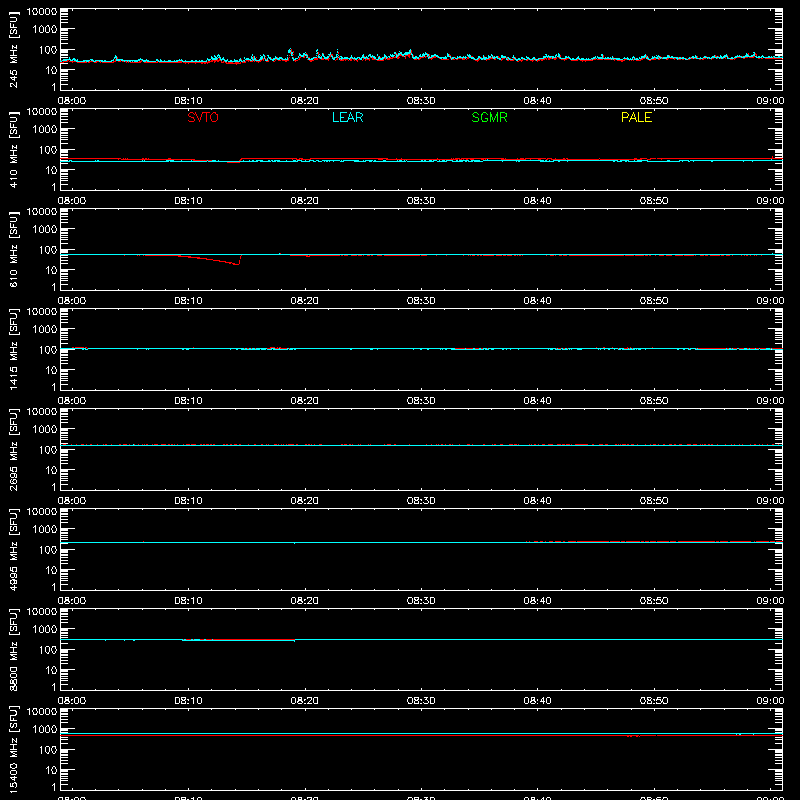
Task: Click the '15400 MHz [SFU]' axis label
Action: [x=14, y=749]
